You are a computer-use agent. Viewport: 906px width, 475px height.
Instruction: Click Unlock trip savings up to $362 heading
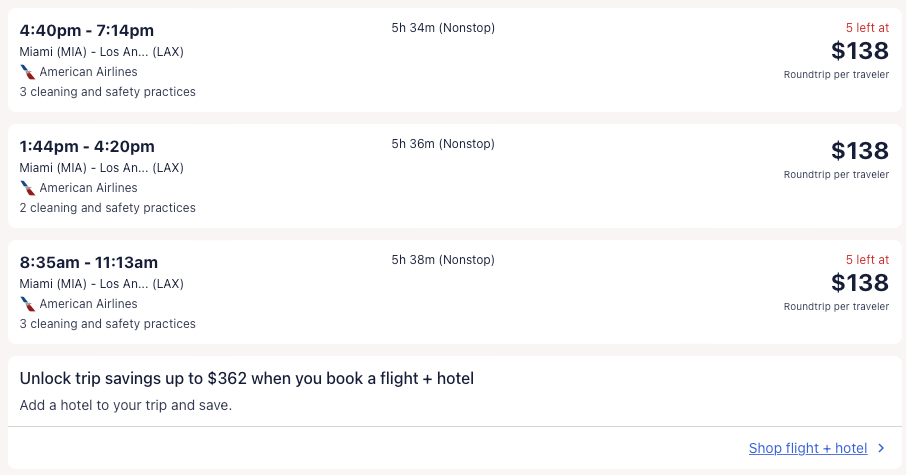coord(246,379)
